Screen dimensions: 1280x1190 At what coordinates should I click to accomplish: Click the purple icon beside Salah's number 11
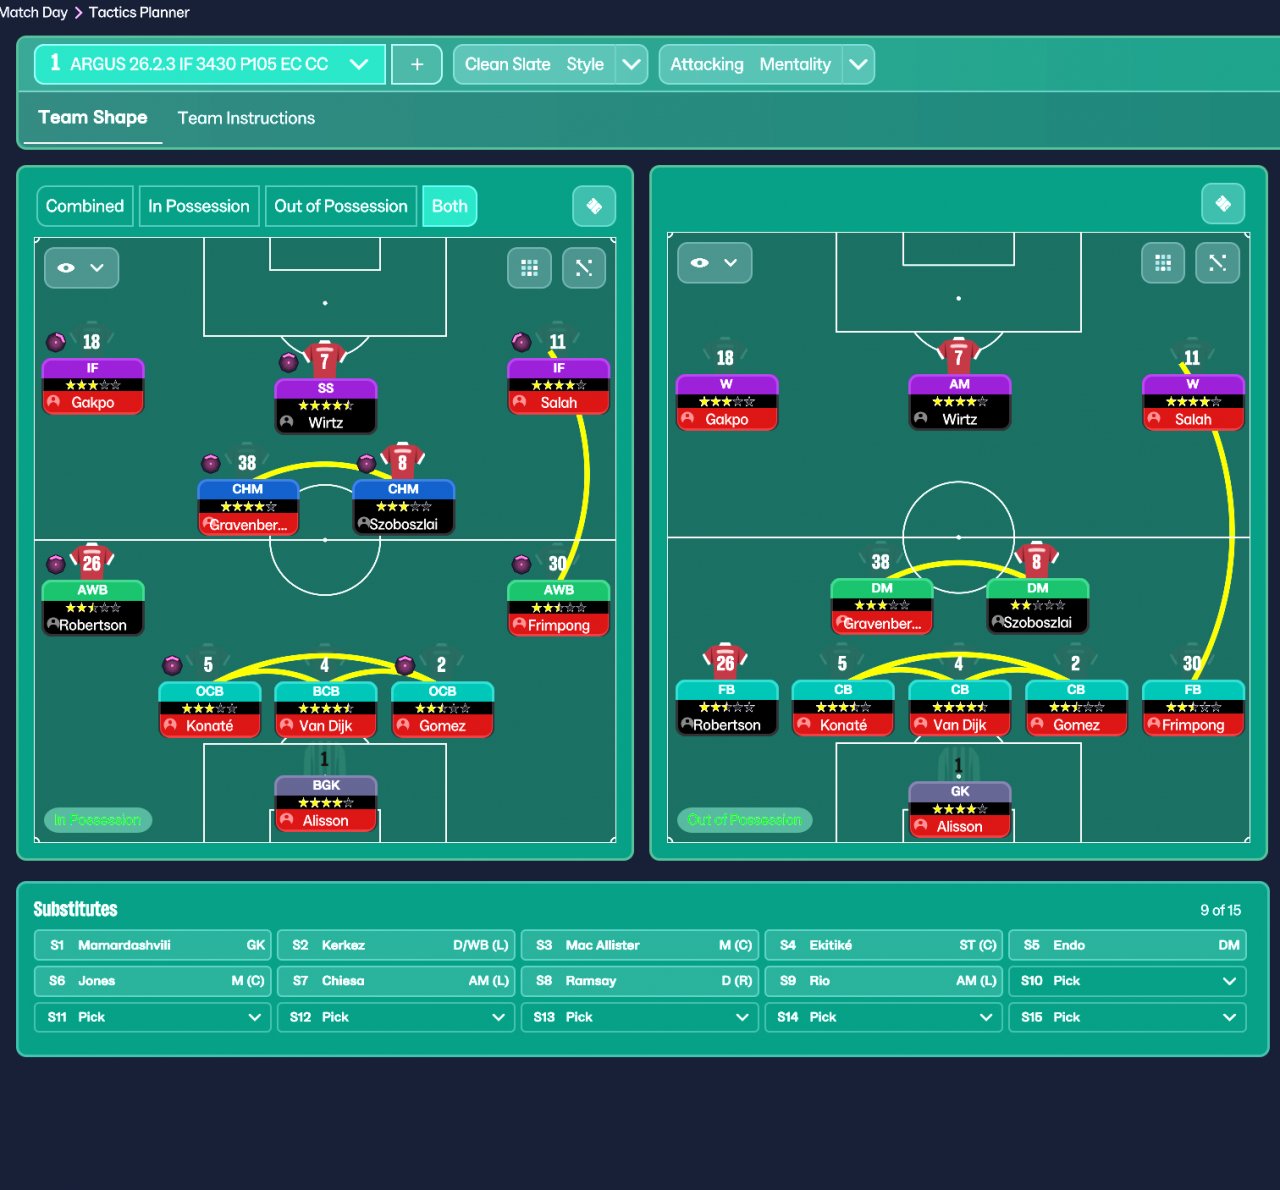click(522, 342)
